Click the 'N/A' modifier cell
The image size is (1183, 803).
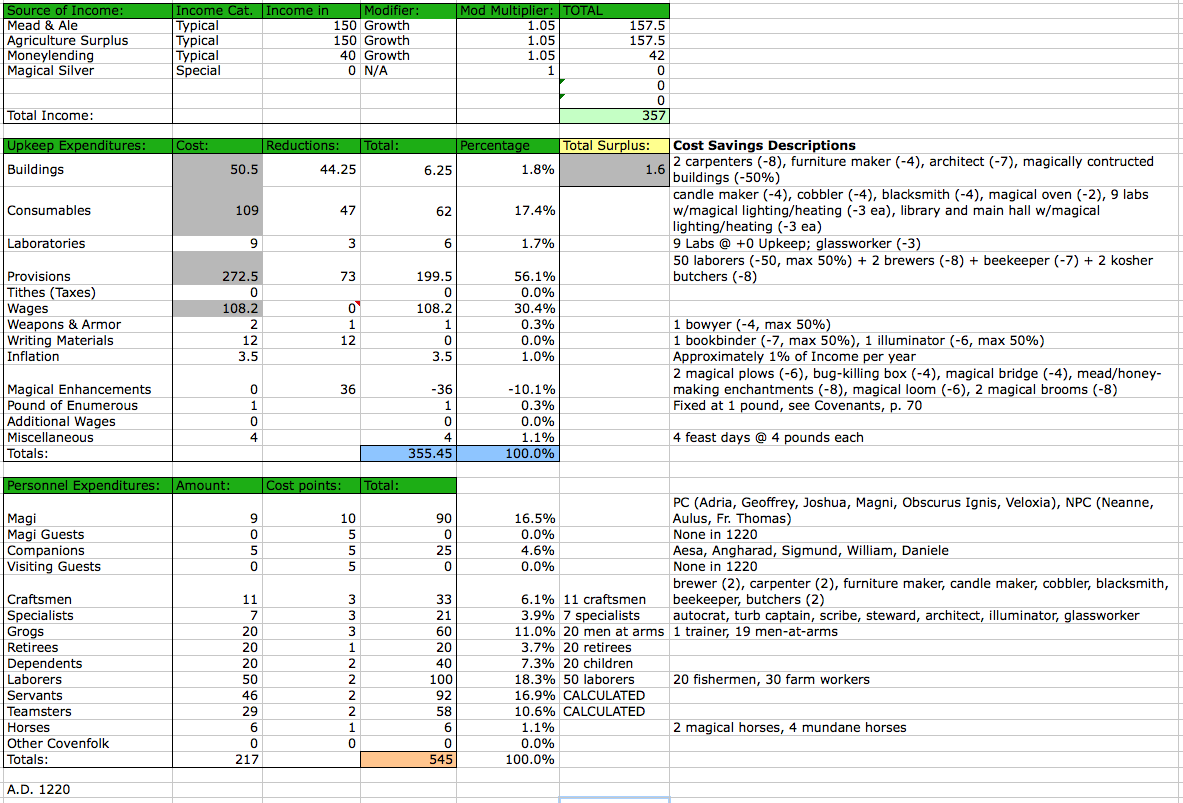point(409,71)
